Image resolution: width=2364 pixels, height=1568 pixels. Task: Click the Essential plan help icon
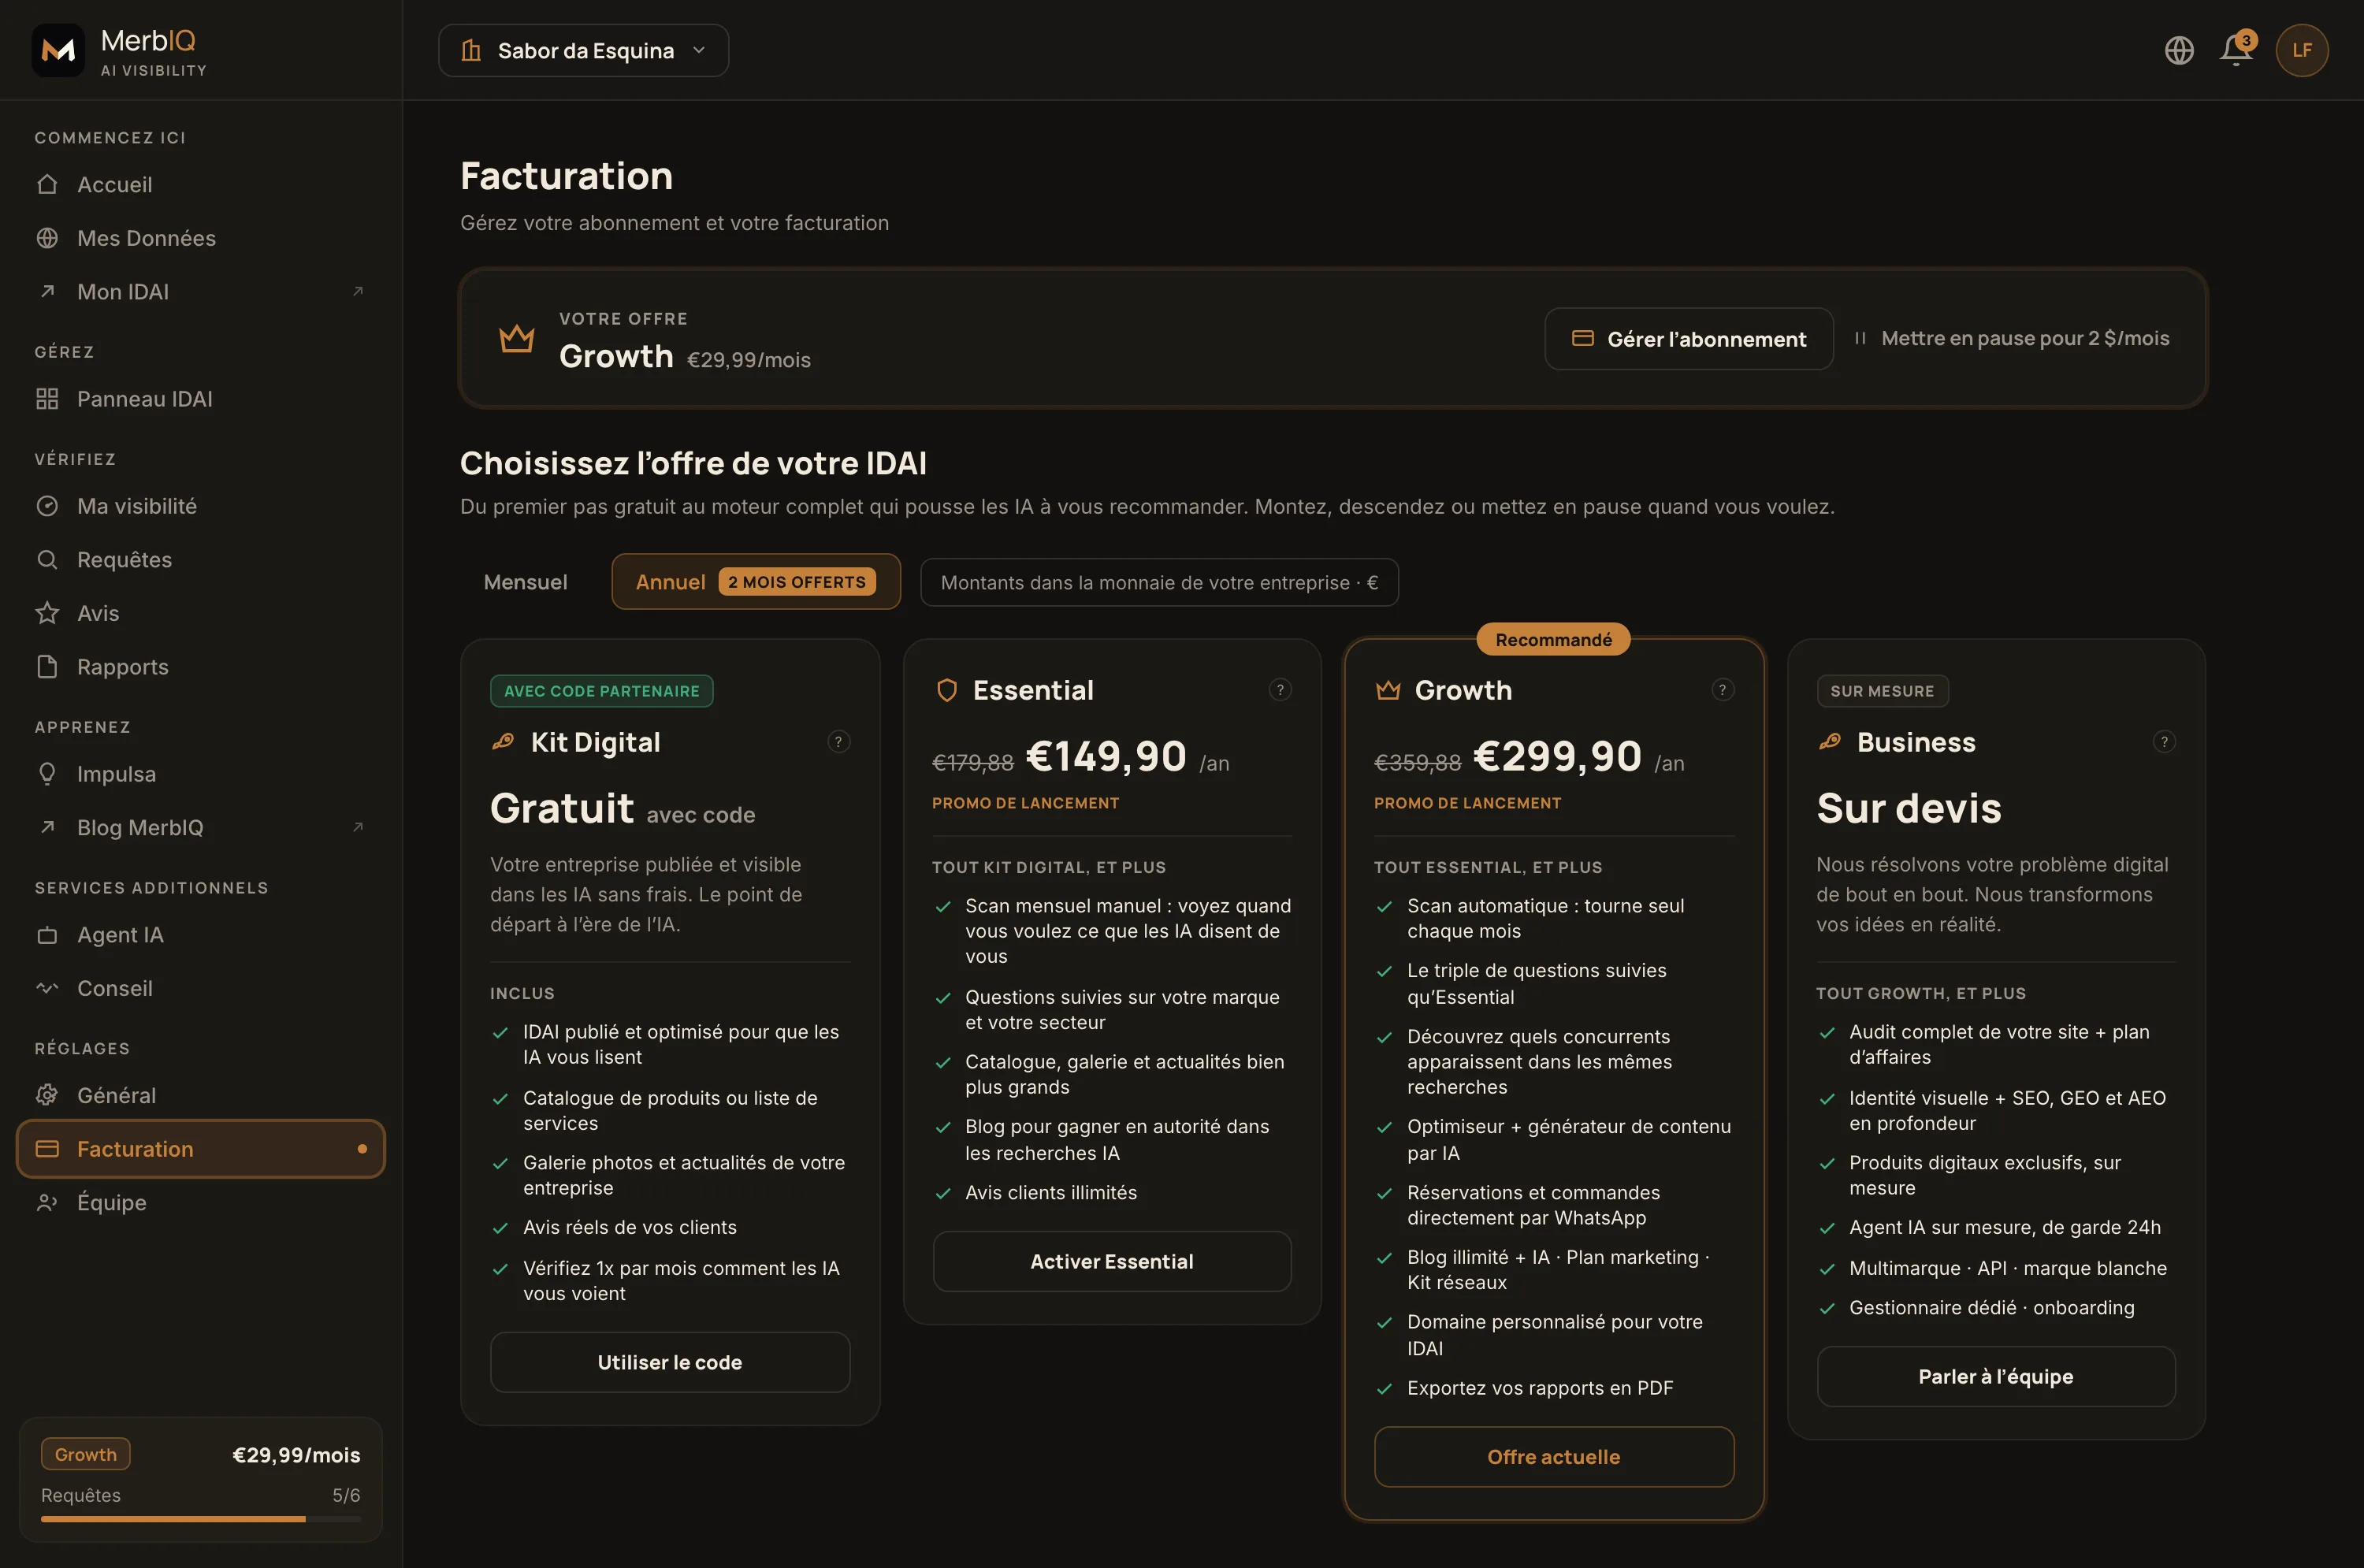1280,690
